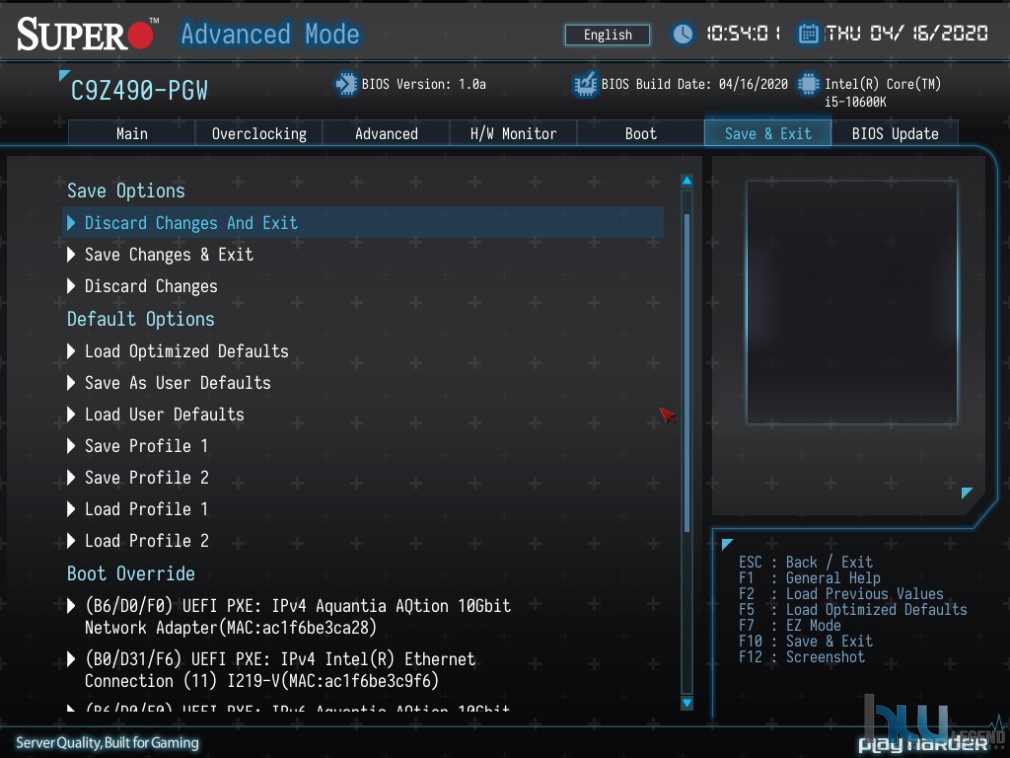Screen dimensions: 1010x758
Task: Click arrow beside Aquantia IPv4 boot entry
Action: pyautogui.click(x=71, y=605)
